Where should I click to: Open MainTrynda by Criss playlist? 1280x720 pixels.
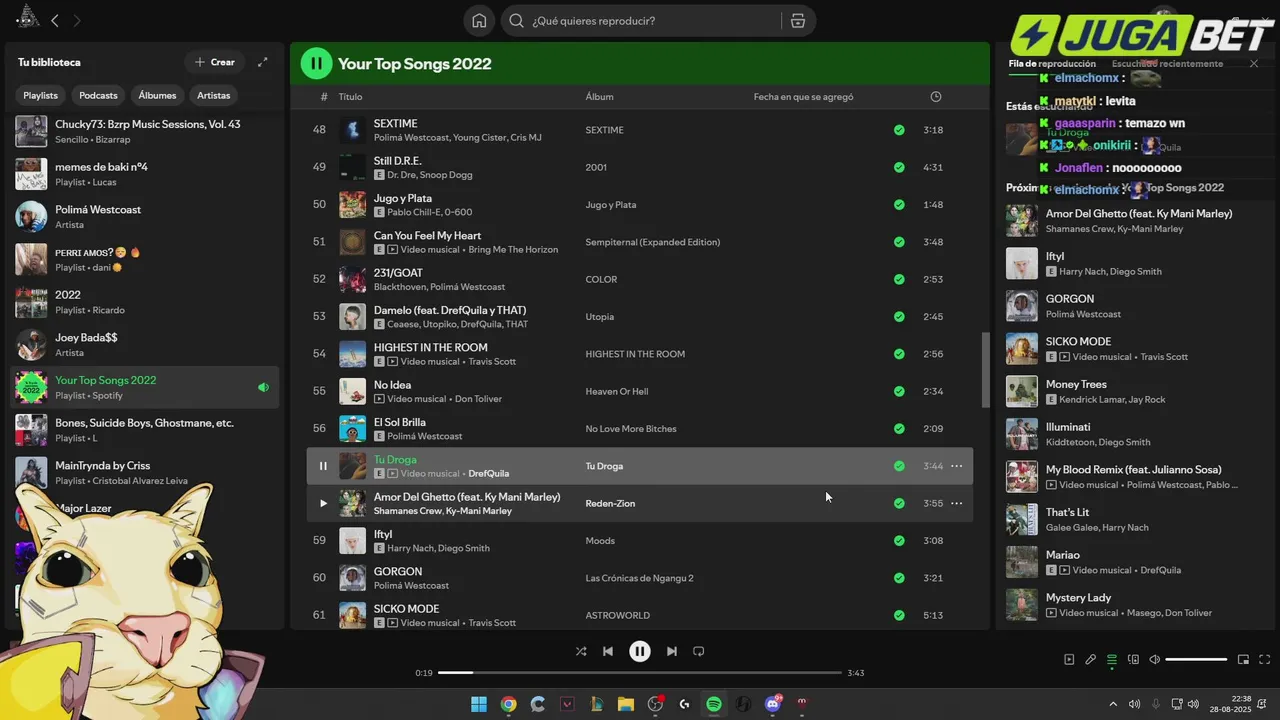point(144,473)
